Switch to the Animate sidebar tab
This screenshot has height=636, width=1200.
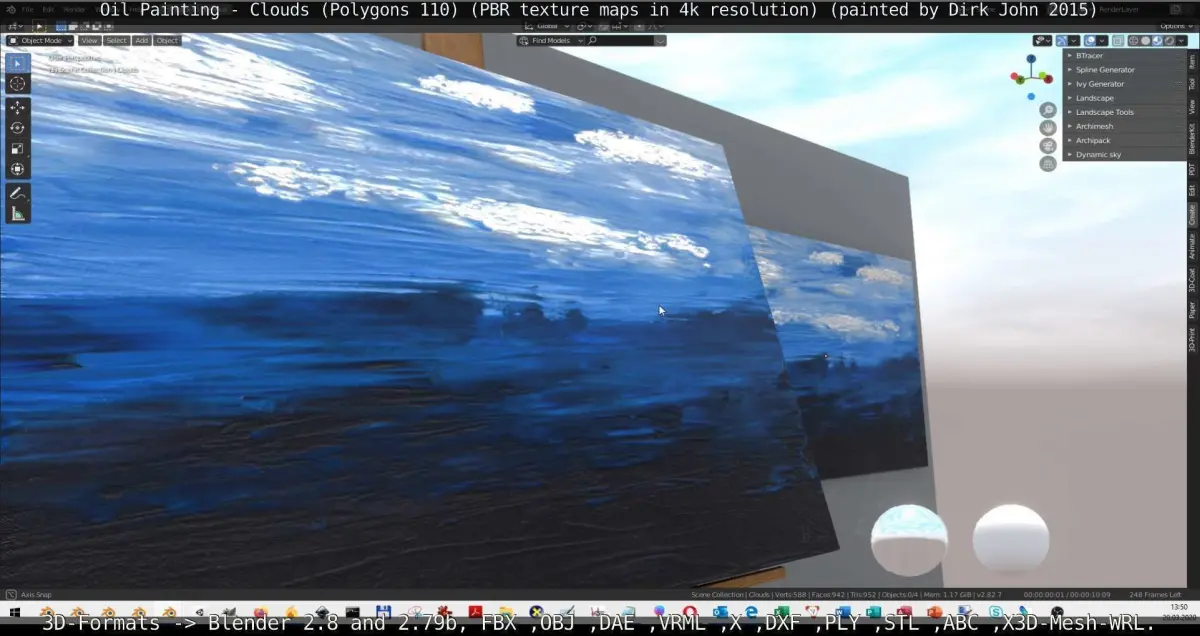[1192, 246]
